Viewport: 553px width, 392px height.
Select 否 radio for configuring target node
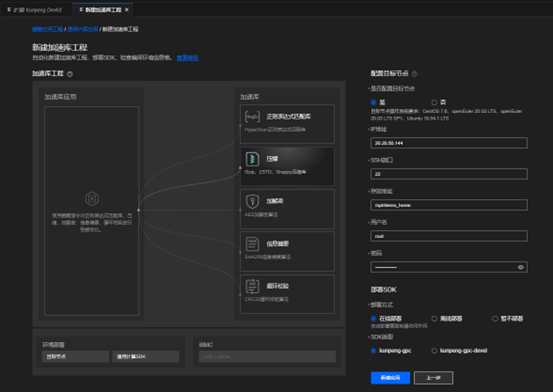click(x=434, y=102)
